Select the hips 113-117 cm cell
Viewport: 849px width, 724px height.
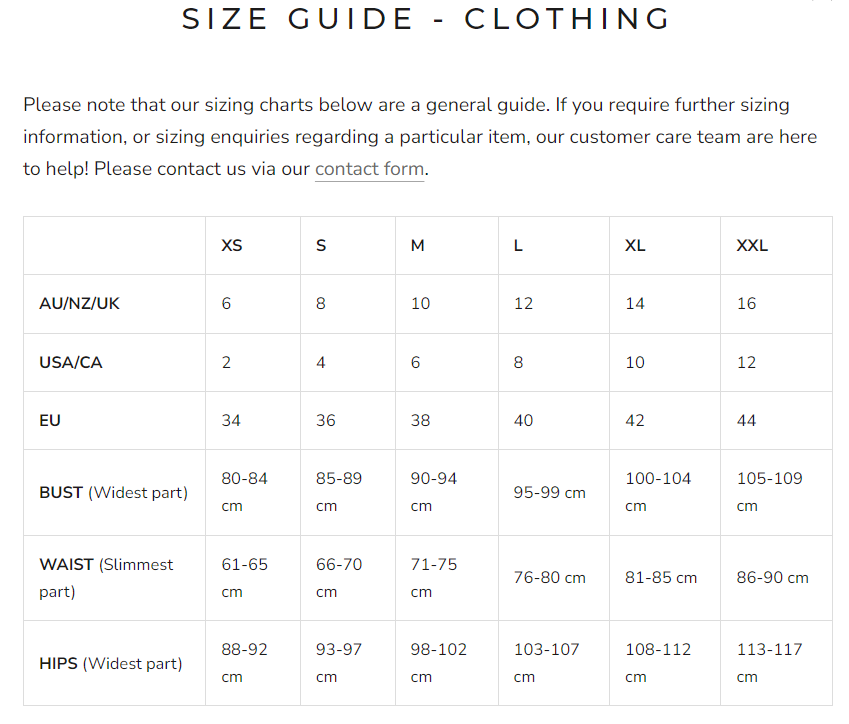pos(770,662)
